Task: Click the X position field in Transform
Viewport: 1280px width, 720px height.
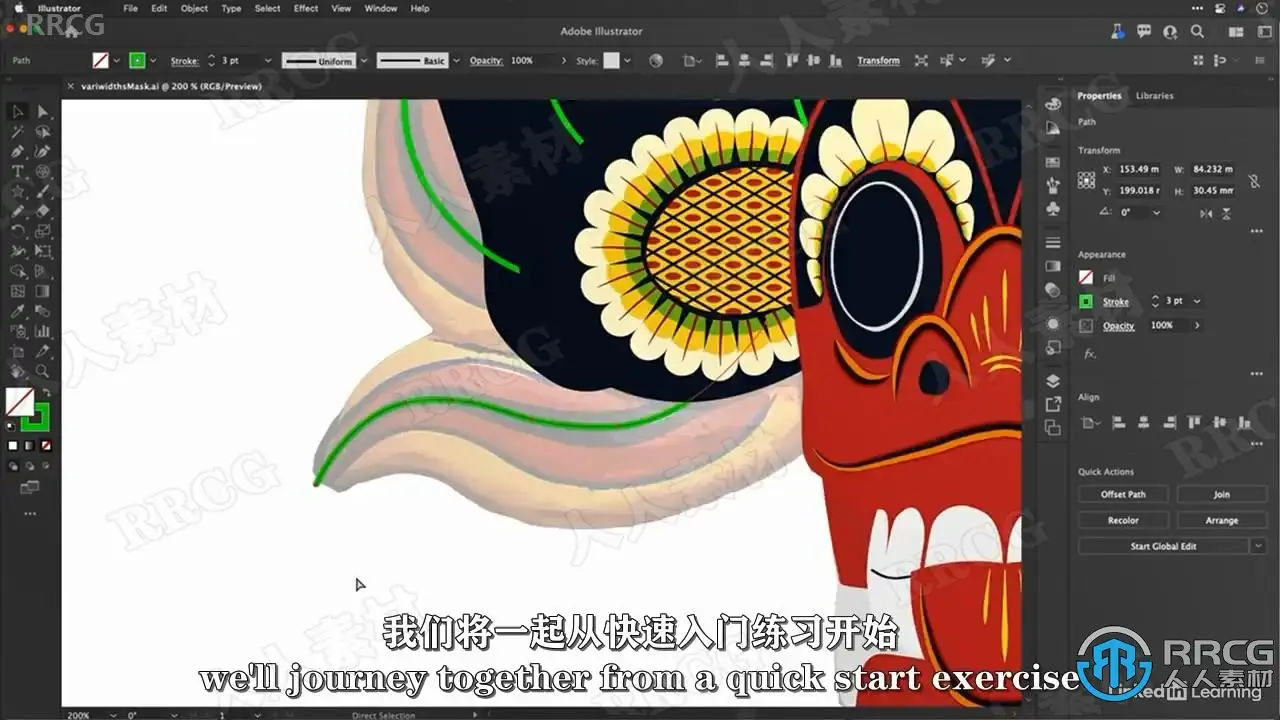Action: coord(1139,170)
